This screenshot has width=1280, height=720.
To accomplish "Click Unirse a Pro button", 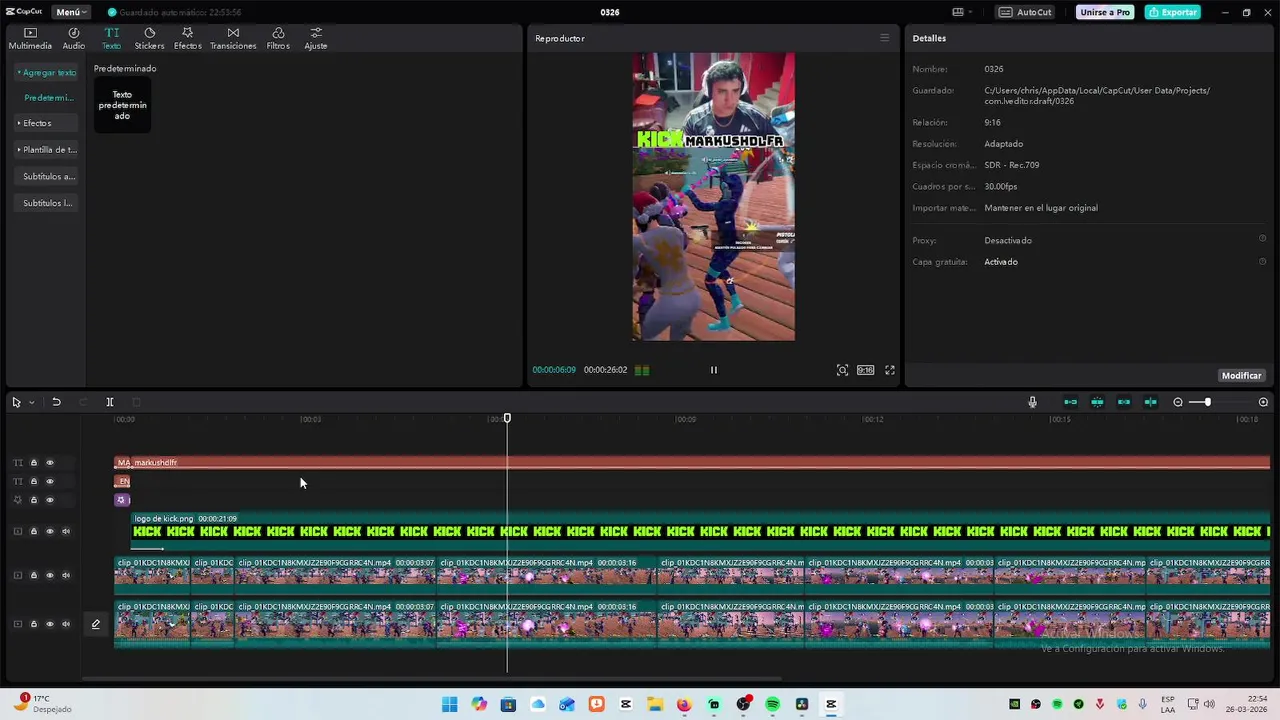I will (1105, 12).
